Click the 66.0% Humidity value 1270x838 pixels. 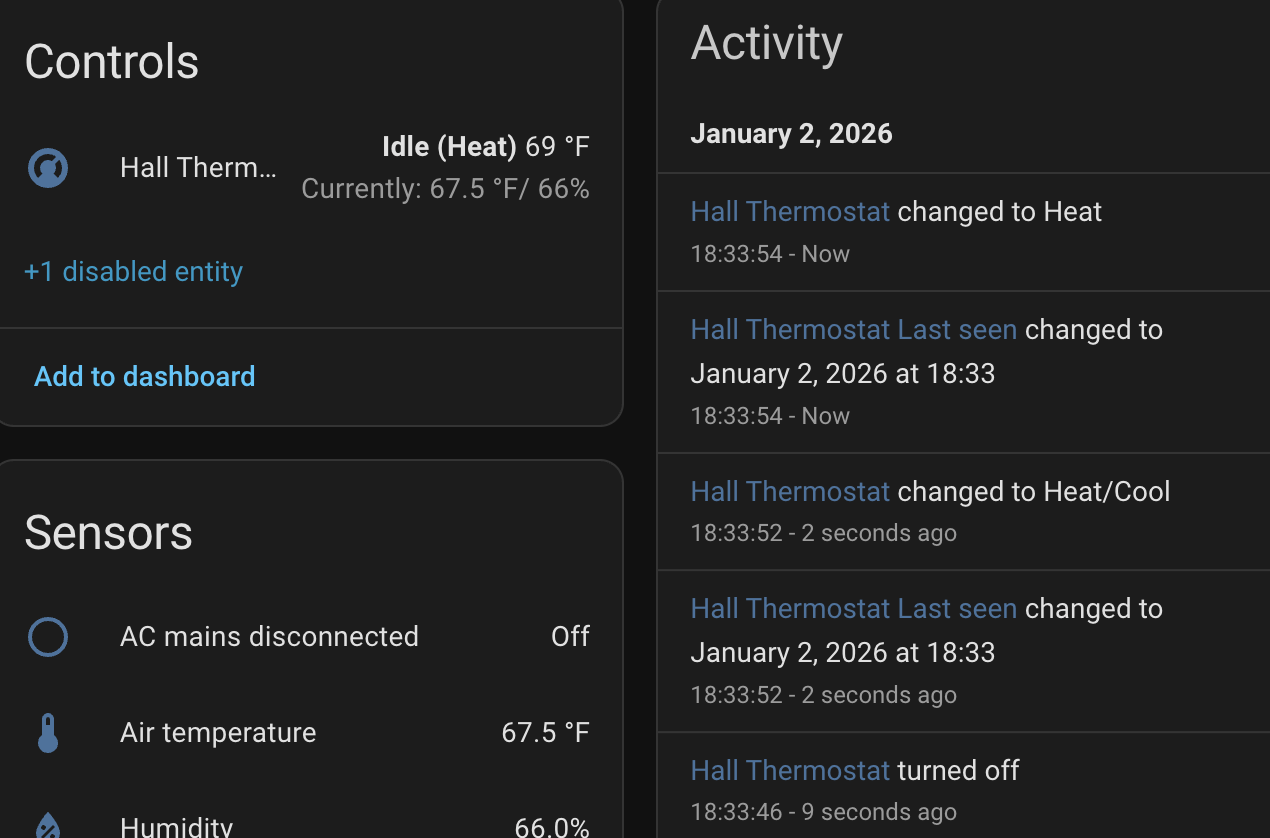coord(551,827)
